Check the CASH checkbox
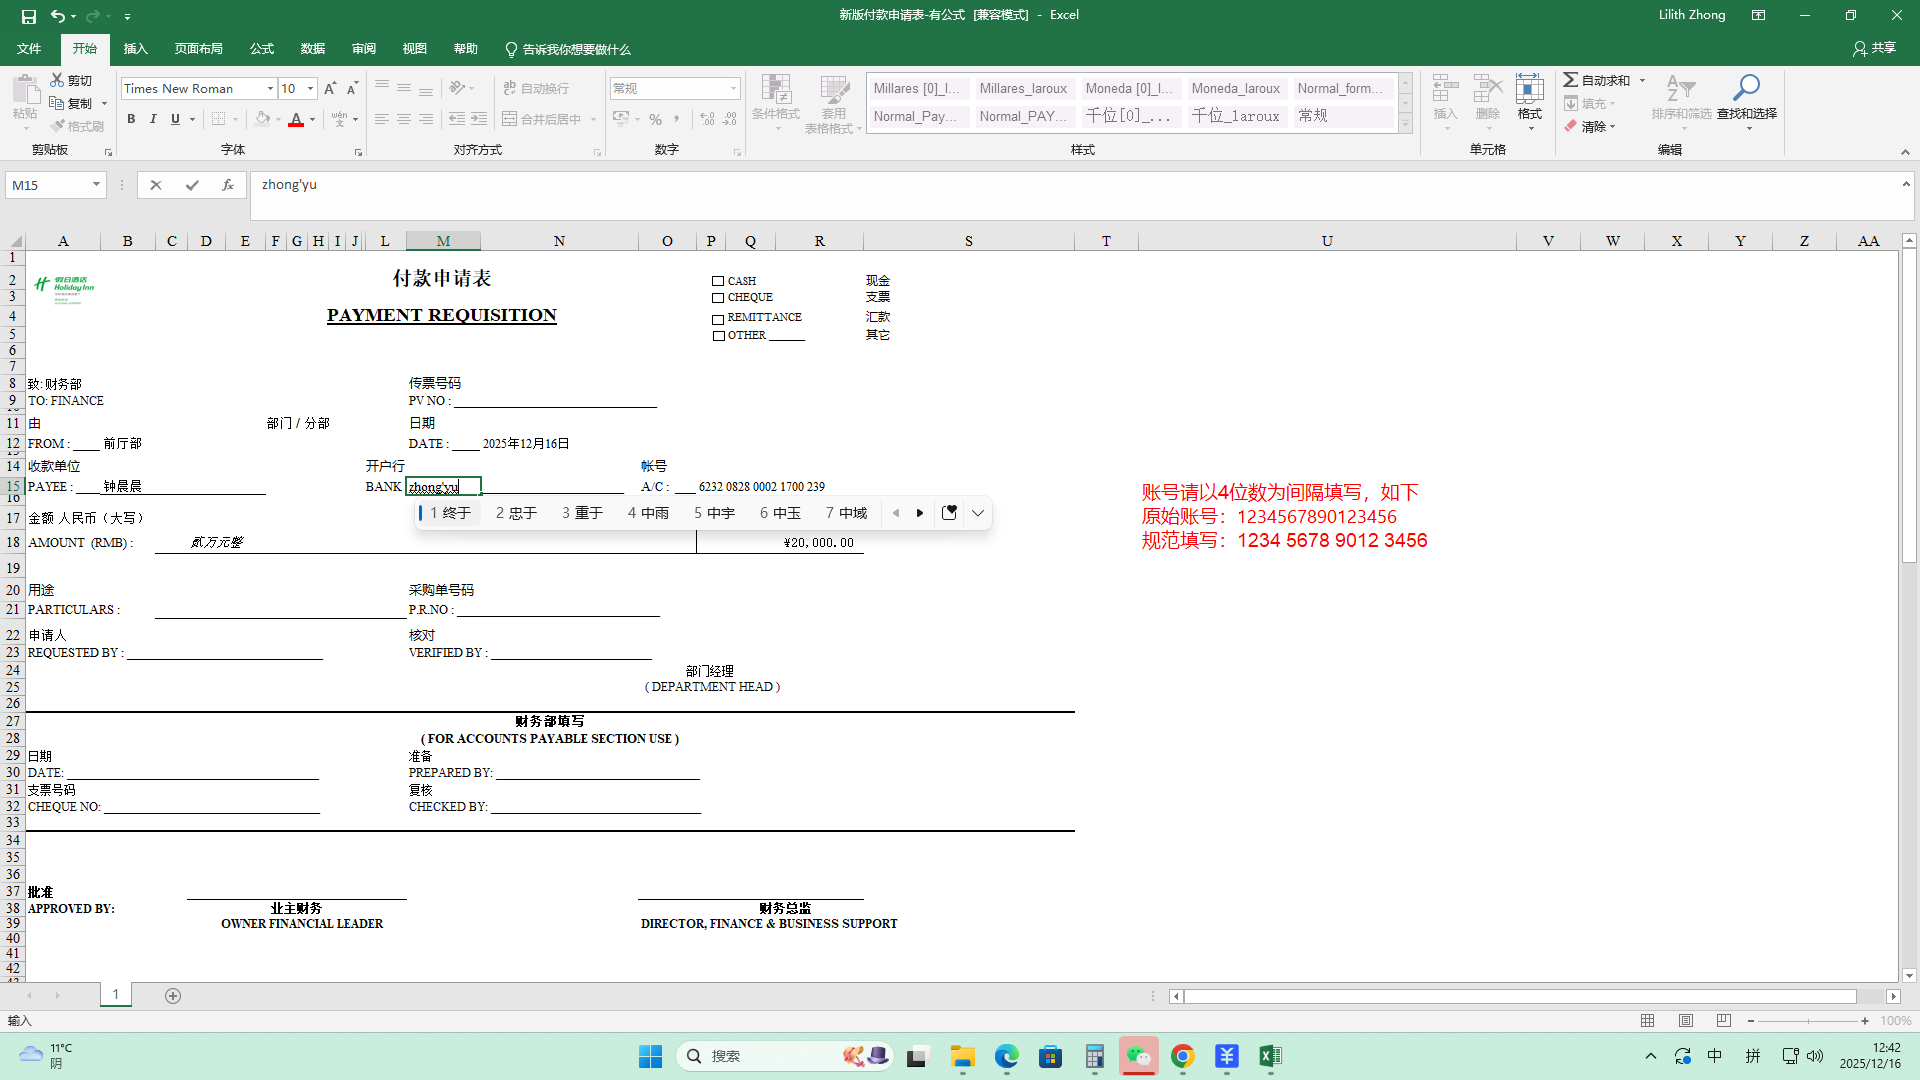 click(718, 281)
